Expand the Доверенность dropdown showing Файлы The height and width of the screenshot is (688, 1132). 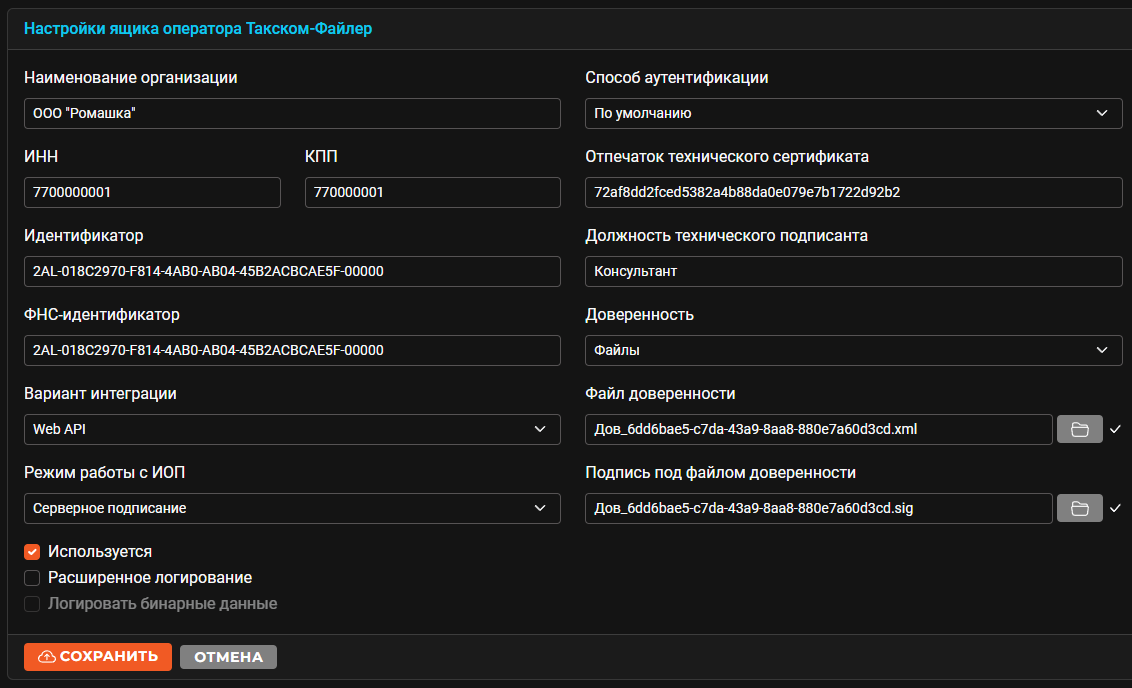(853, 350)
